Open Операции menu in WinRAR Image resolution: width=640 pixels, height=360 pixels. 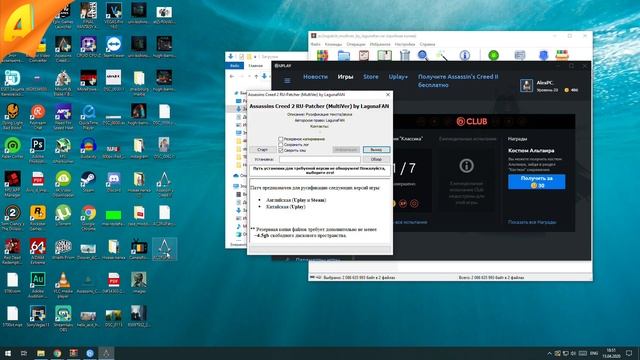tap(356, 44)
